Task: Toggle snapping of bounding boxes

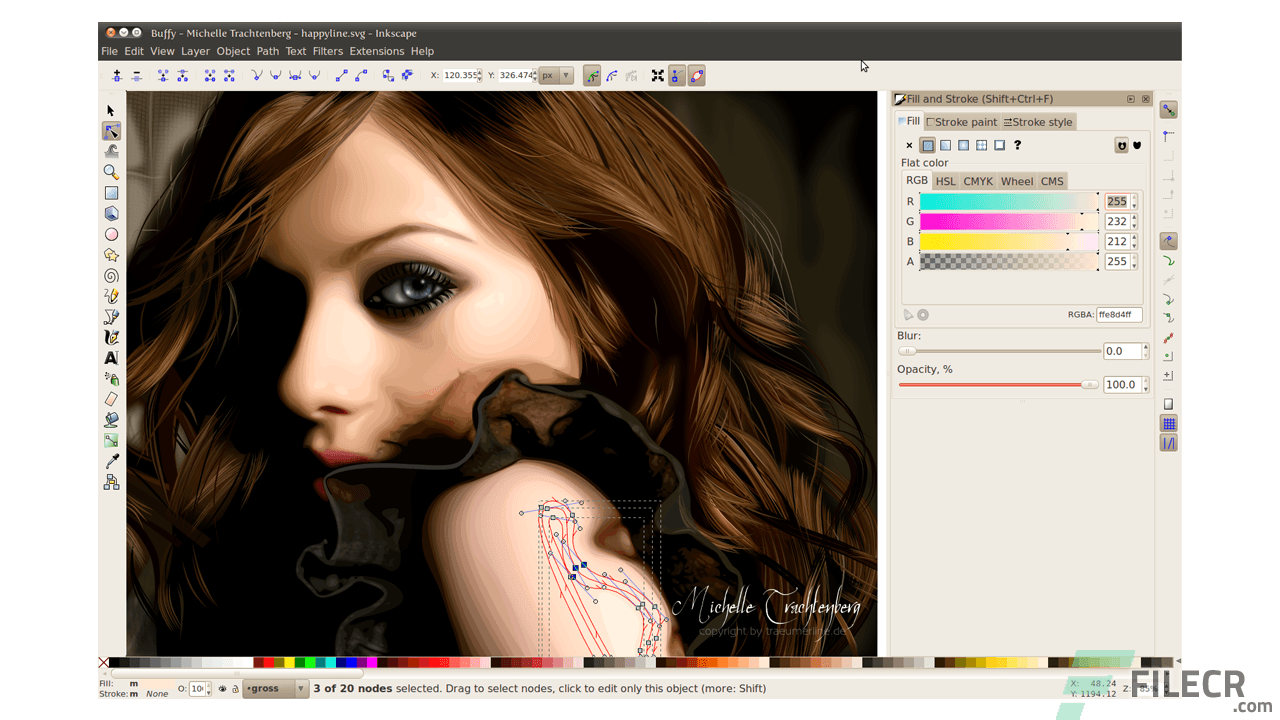Action: click(1166, 134)
